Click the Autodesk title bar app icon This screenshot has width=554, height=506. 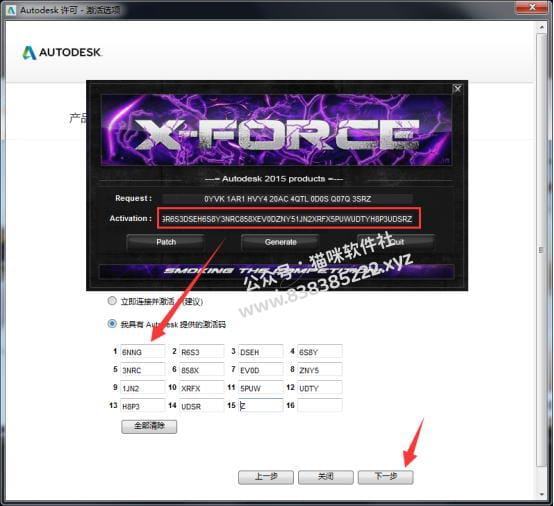[11, 10]
